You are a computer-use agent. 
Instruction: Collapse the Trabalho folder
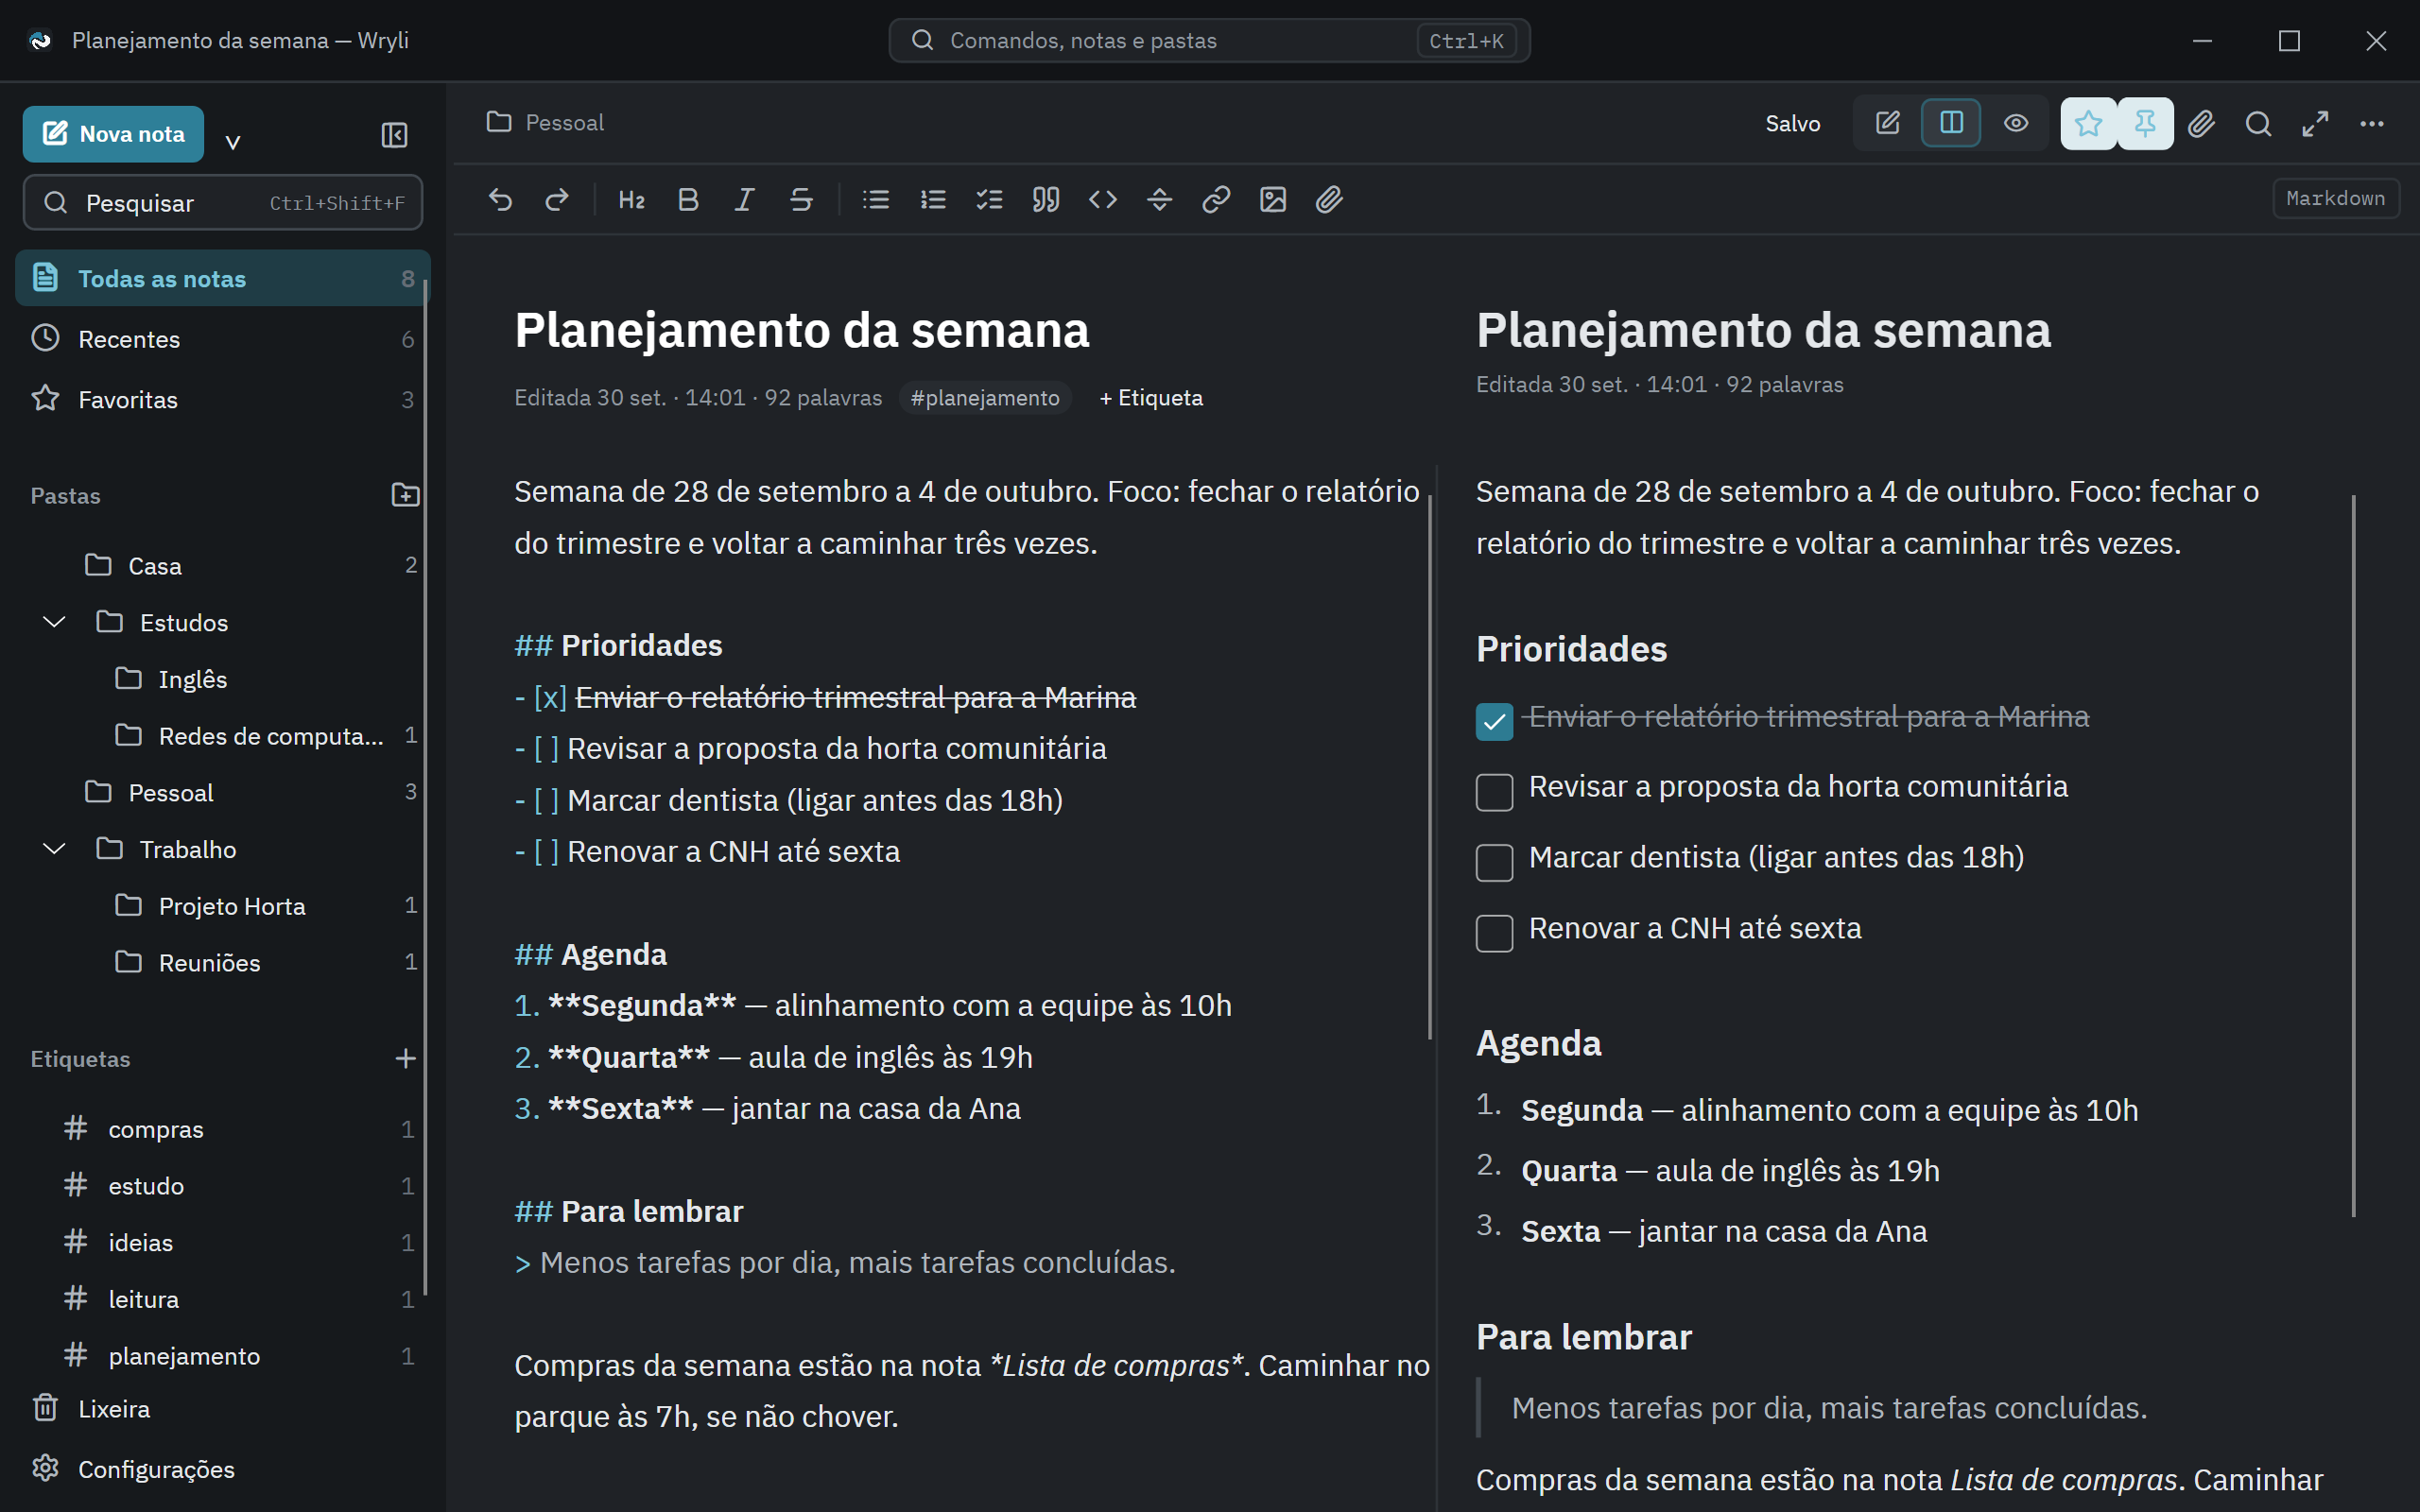(x=54, y=849)
